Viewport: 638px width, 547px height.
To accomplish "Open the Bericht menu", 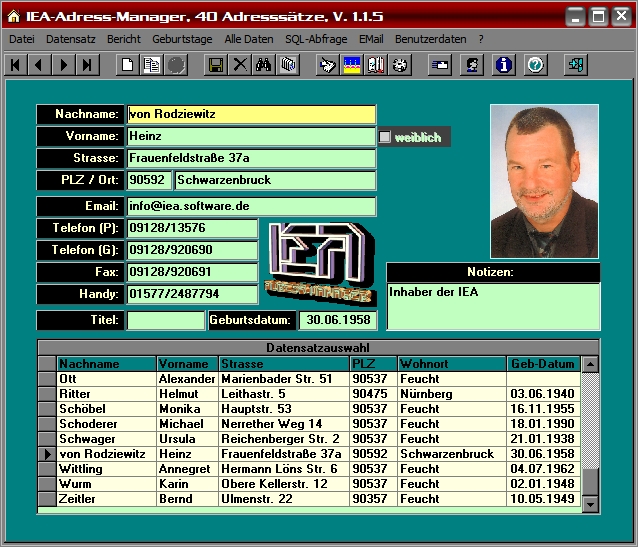I will 124,38.
